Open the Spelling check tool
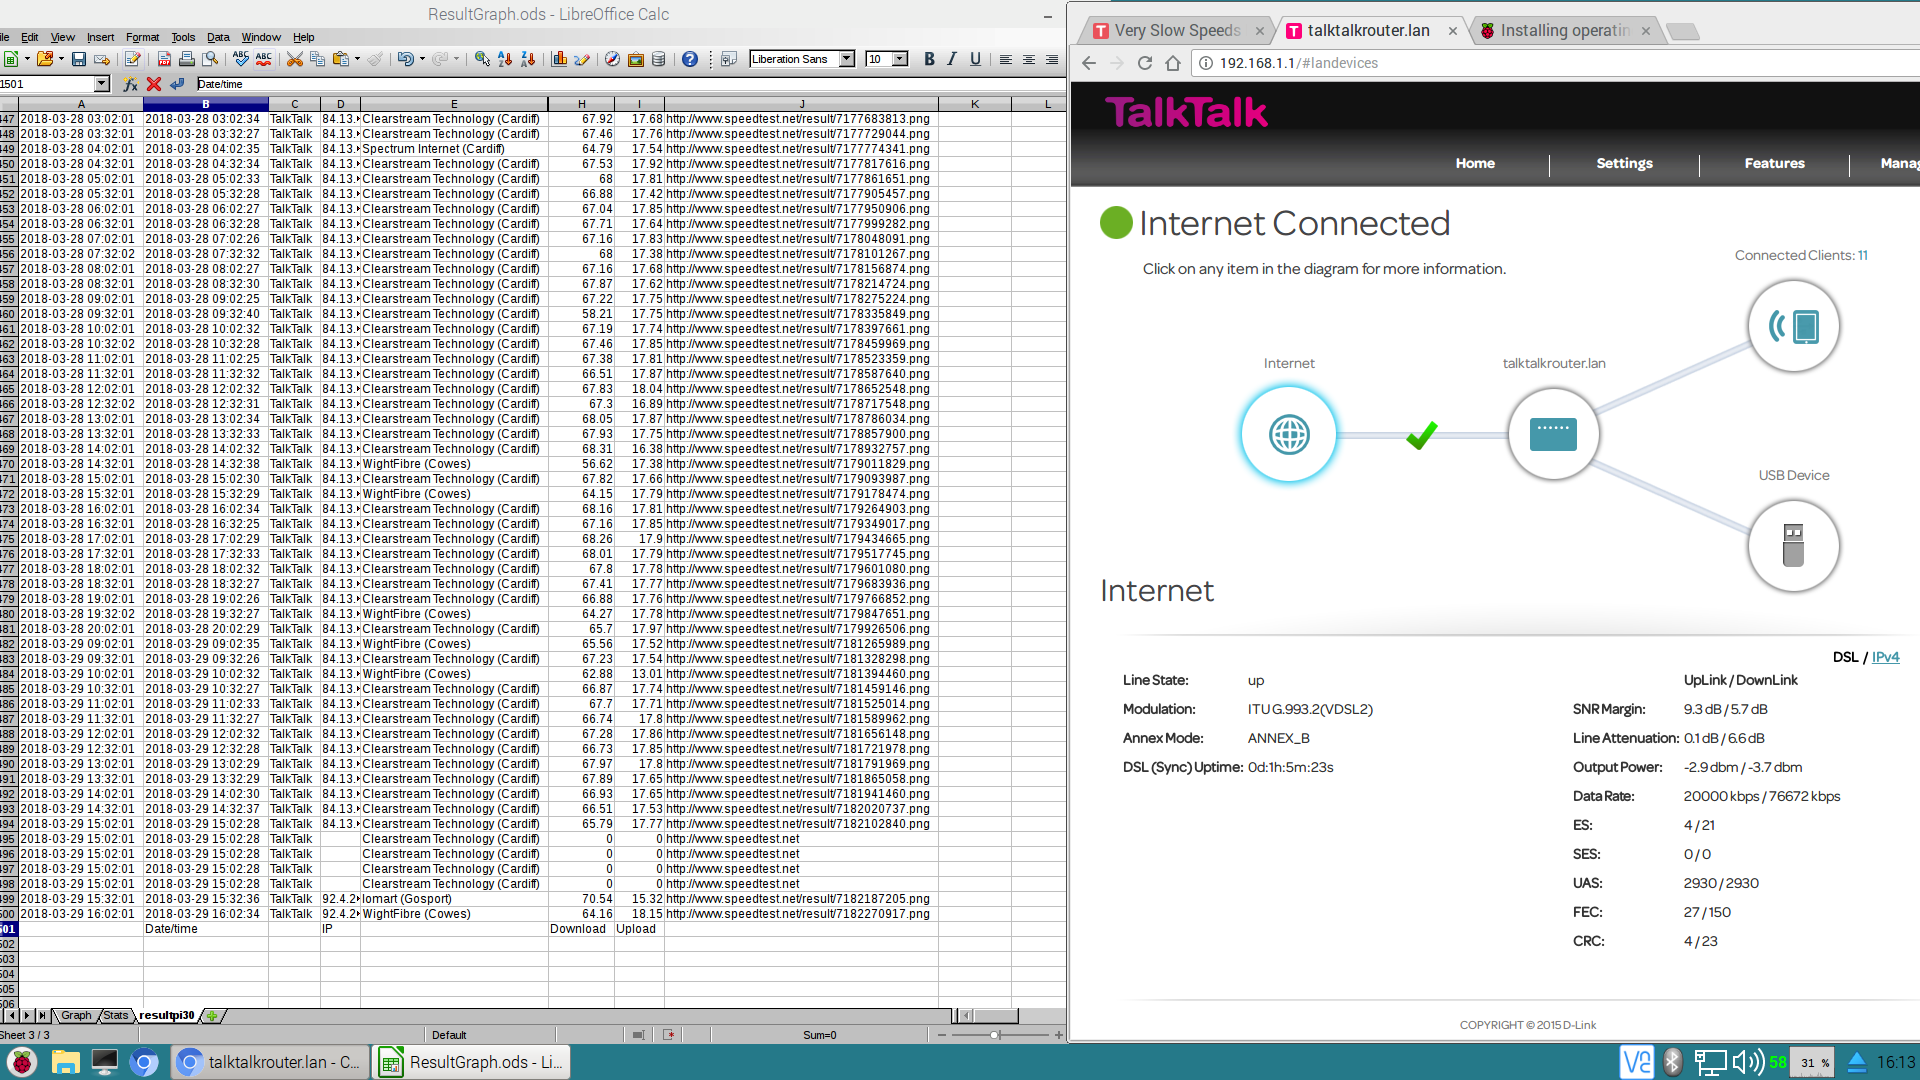The width and height of the screenshot is (1920, 1080). pyautogui.click(x=241, y=60)
